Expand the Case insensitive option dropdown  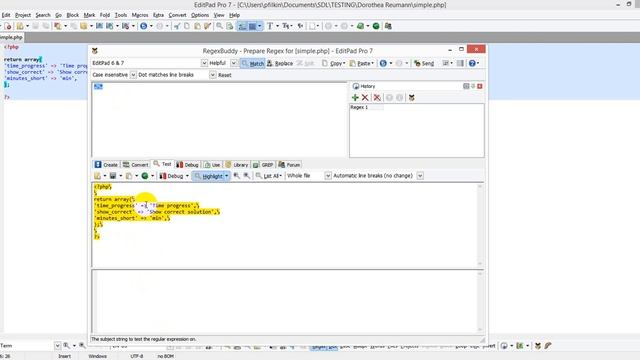click(133, 75)
